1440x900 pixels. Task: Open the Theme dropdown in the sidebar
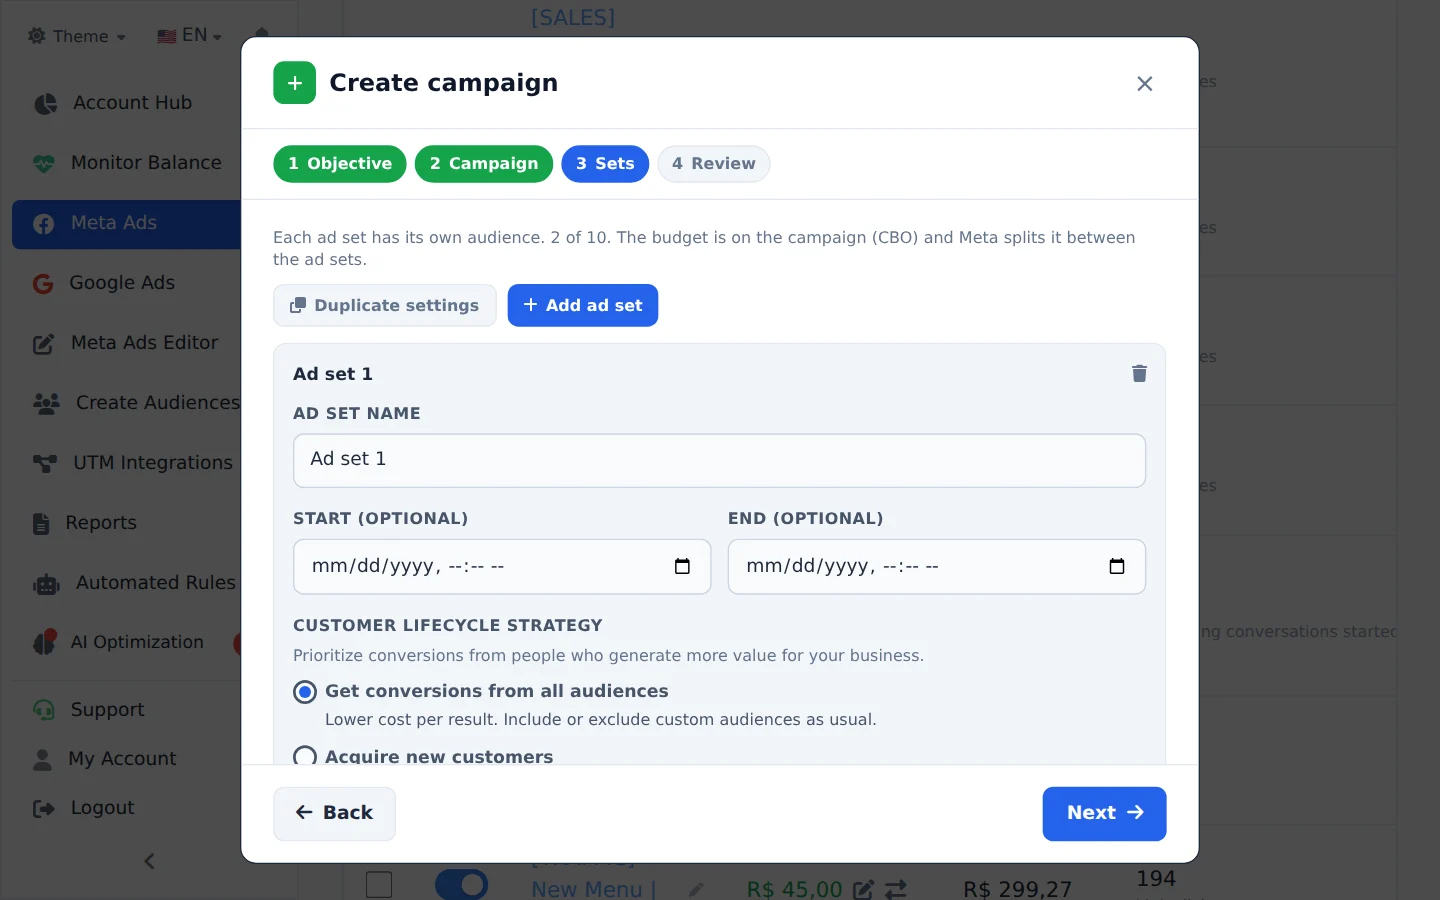77,36
